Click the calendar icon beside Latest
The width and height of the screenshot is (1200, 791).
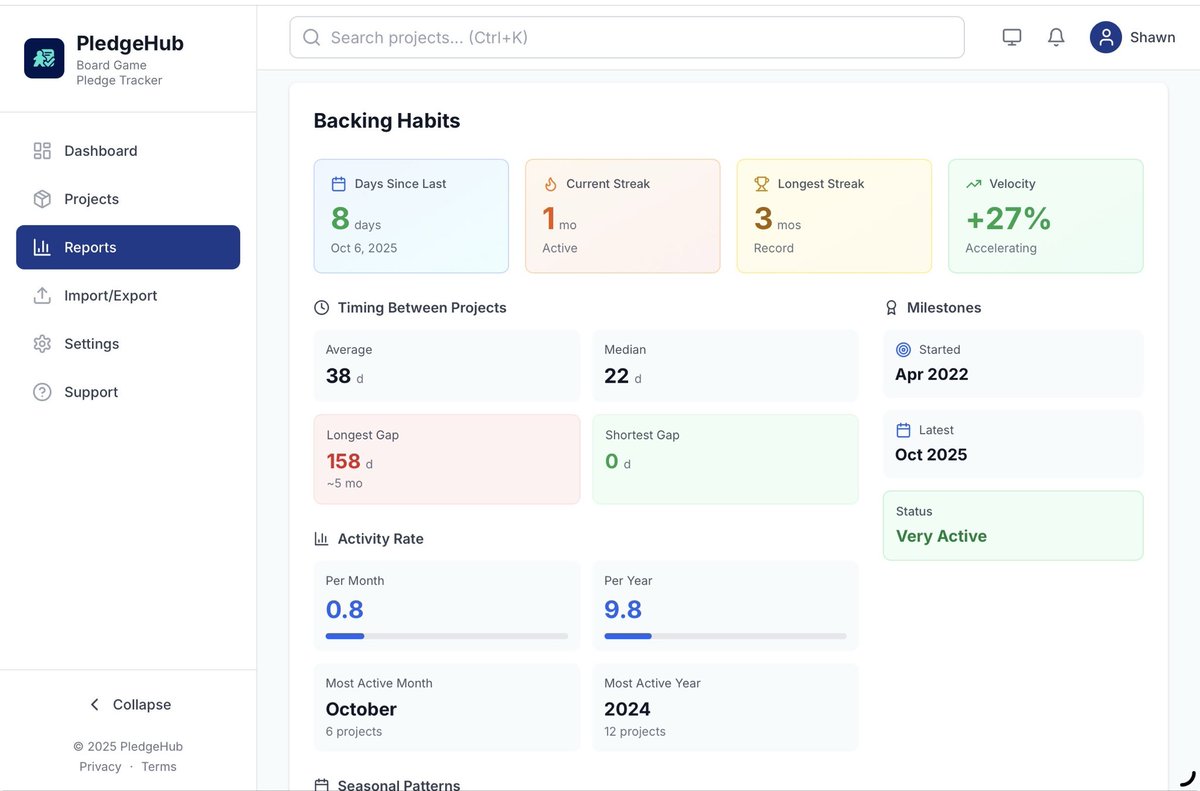(903, 430)
